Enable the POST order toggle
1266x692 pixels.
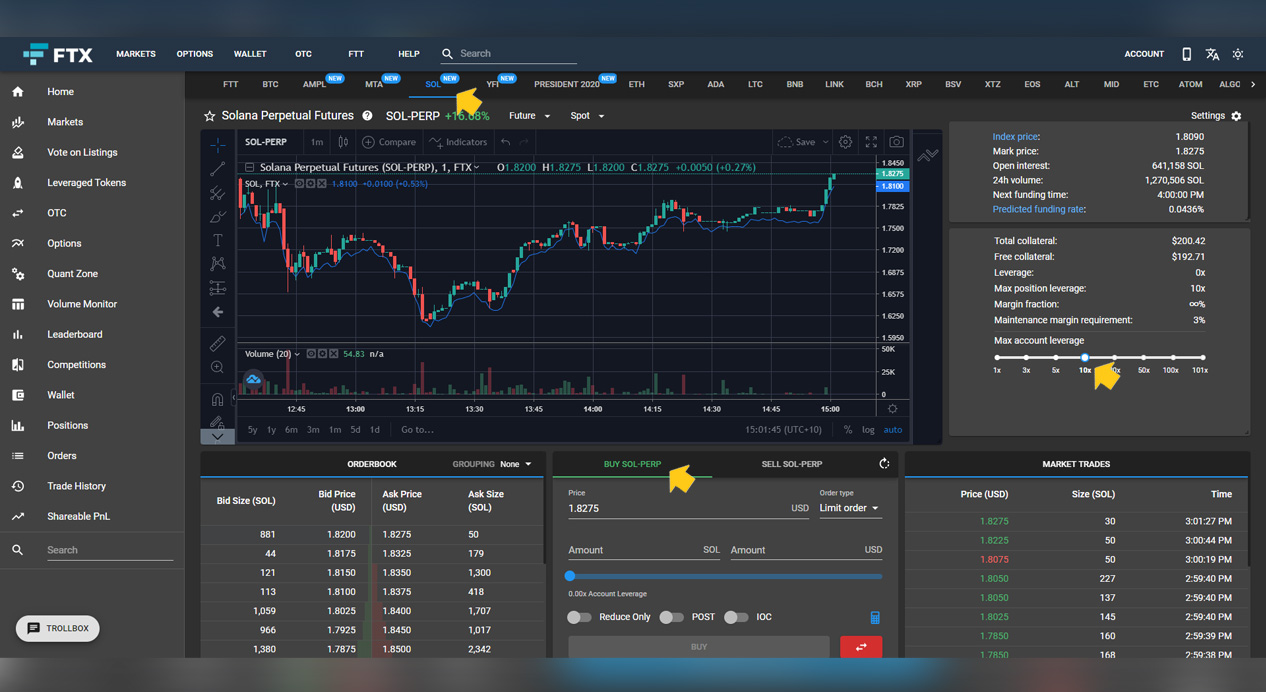672,617
